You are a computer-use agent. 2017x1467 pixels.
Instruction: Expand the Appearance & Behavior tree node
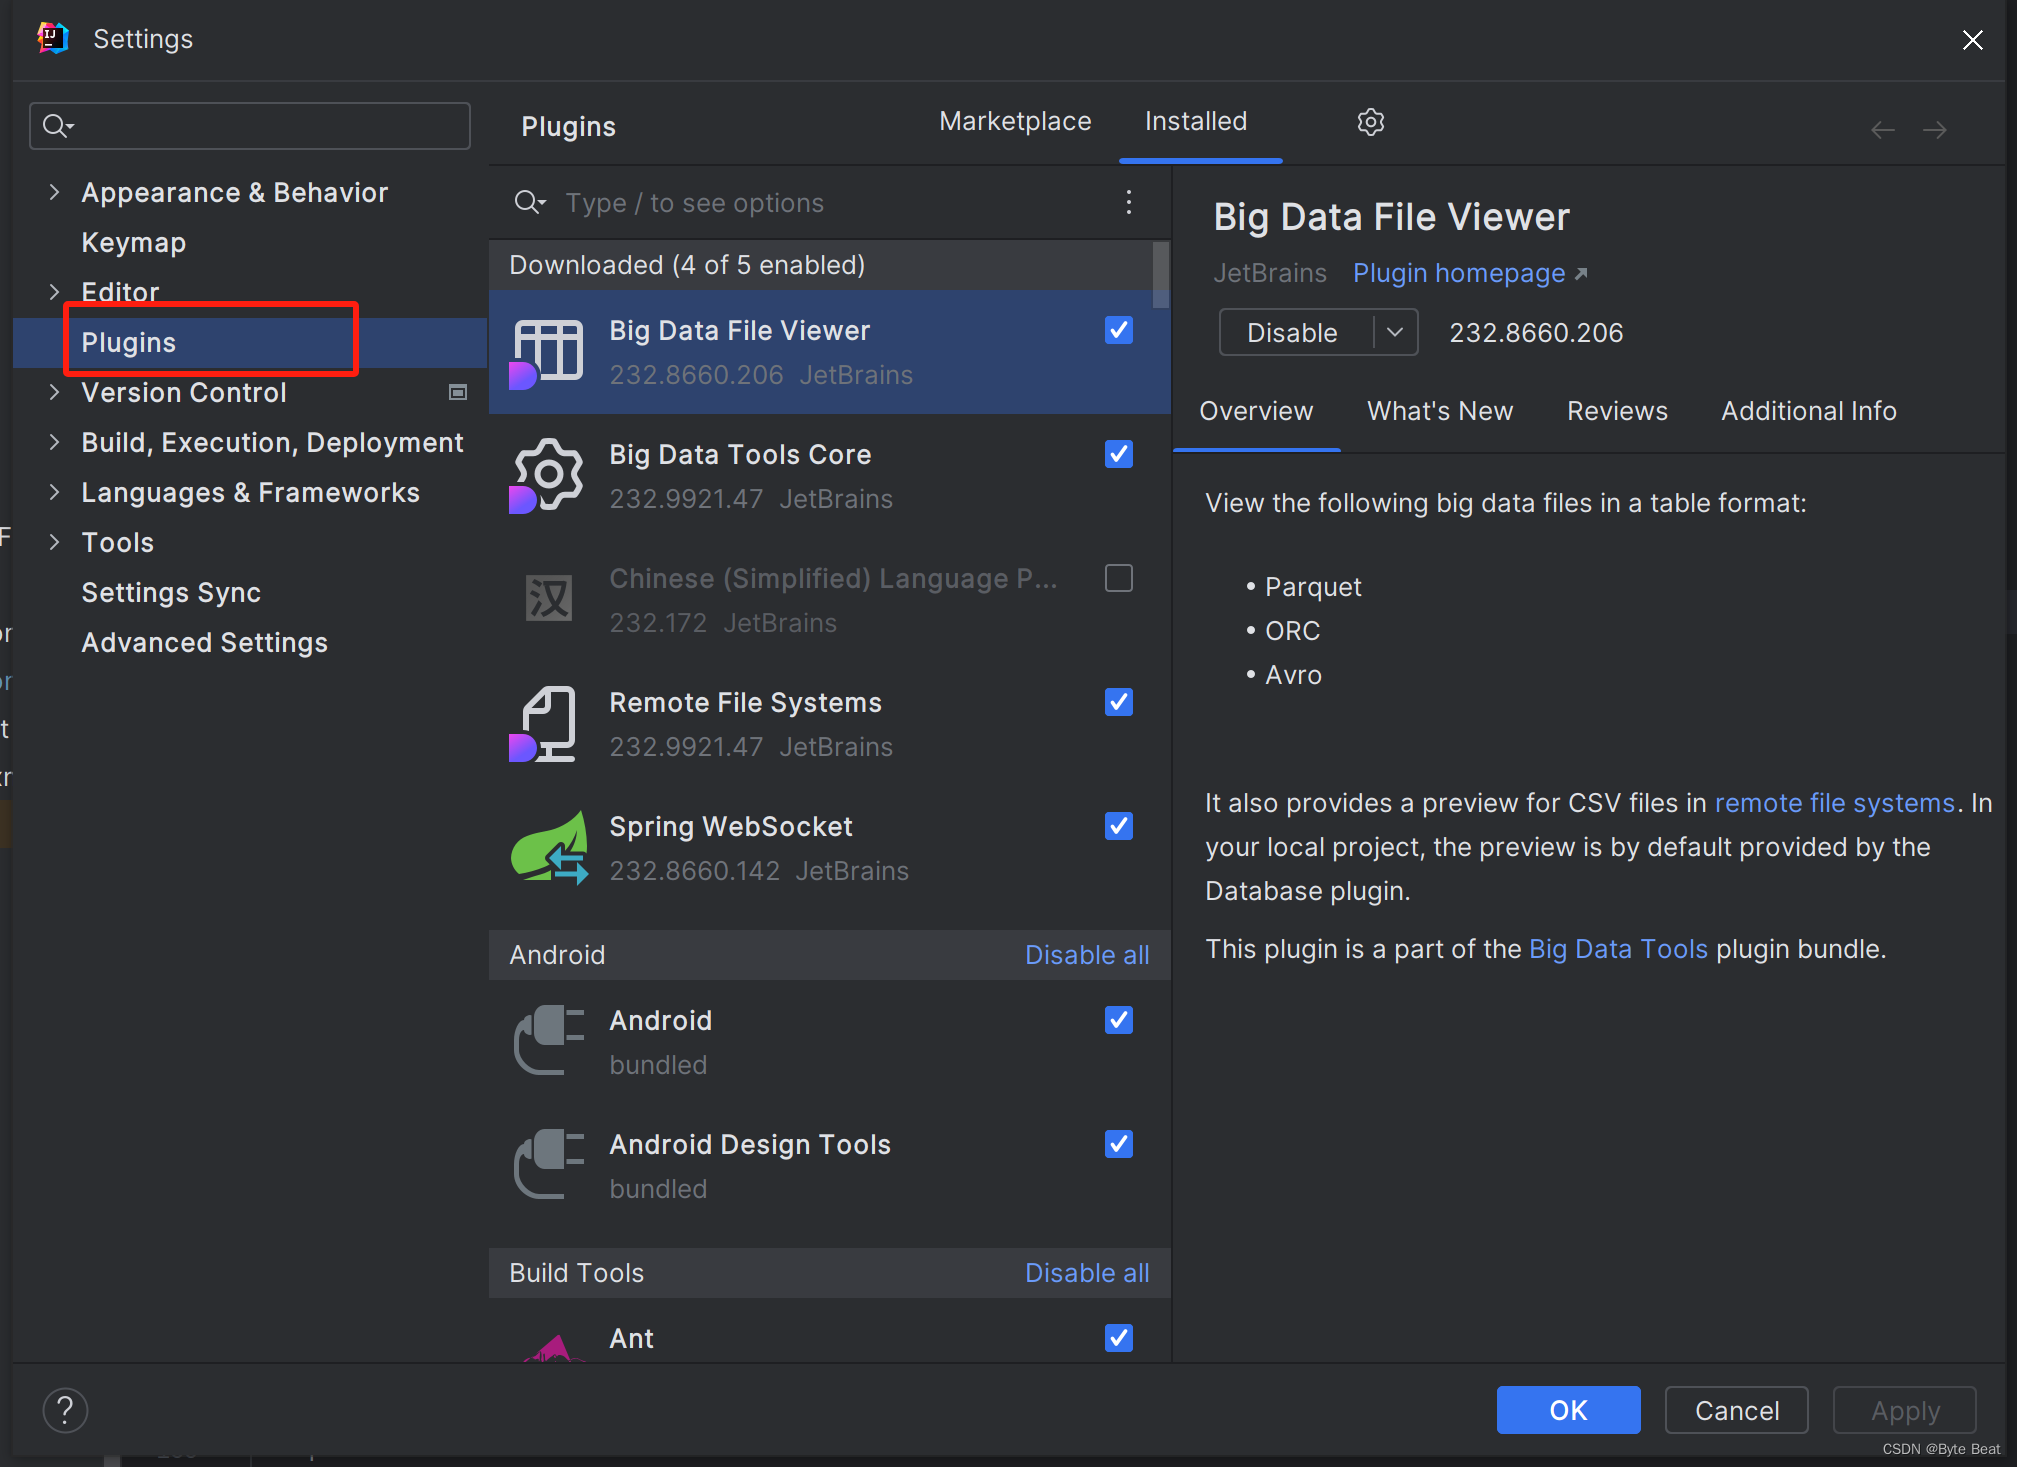tap(55, 192)
